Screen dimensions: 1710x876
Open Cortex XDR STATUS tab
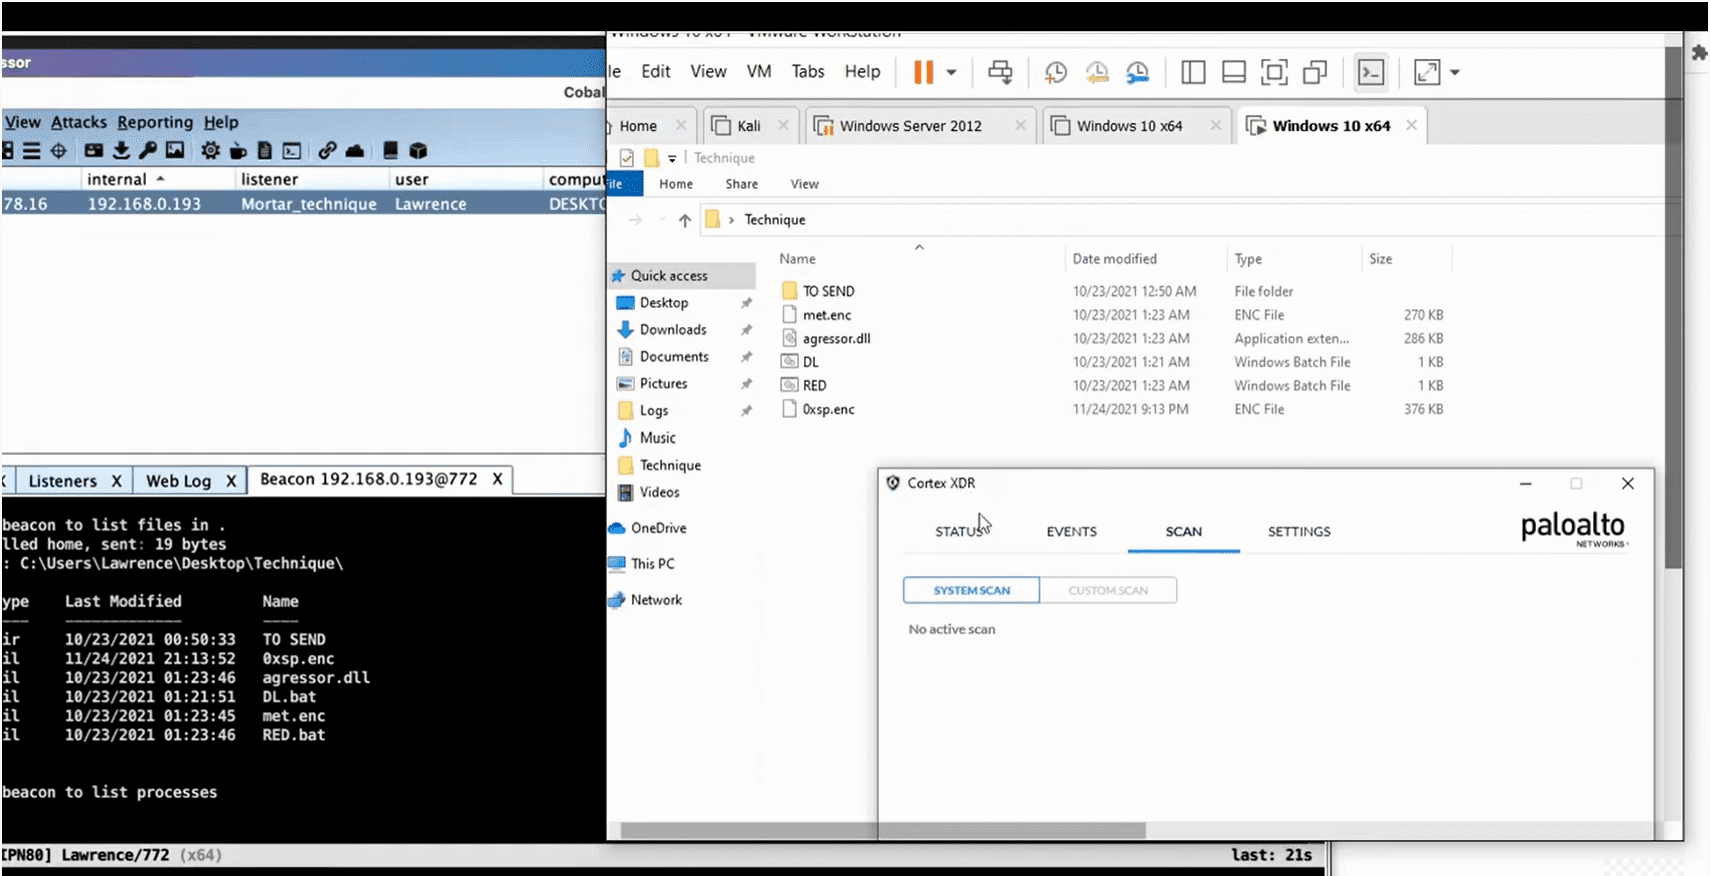tap(960, 532)
